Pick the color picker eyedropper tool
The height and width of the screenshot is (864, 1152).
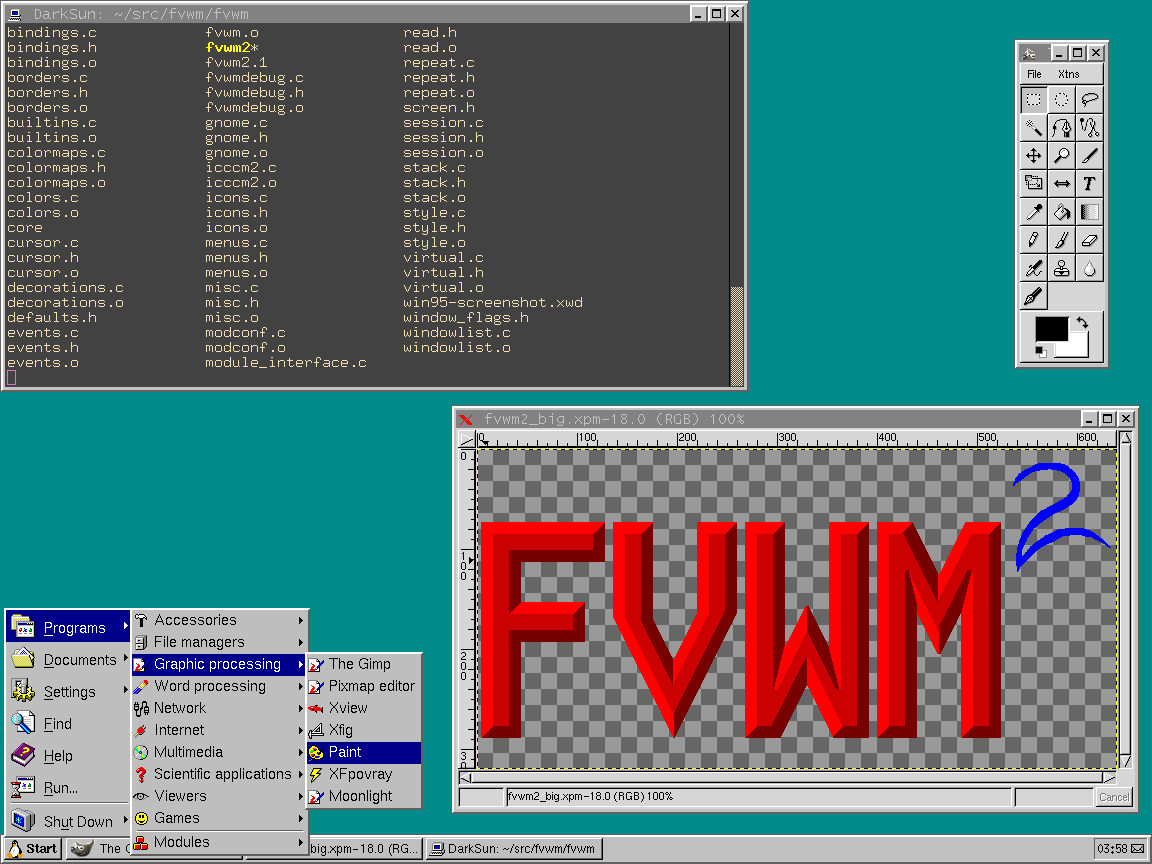(x=1034, y=211)
